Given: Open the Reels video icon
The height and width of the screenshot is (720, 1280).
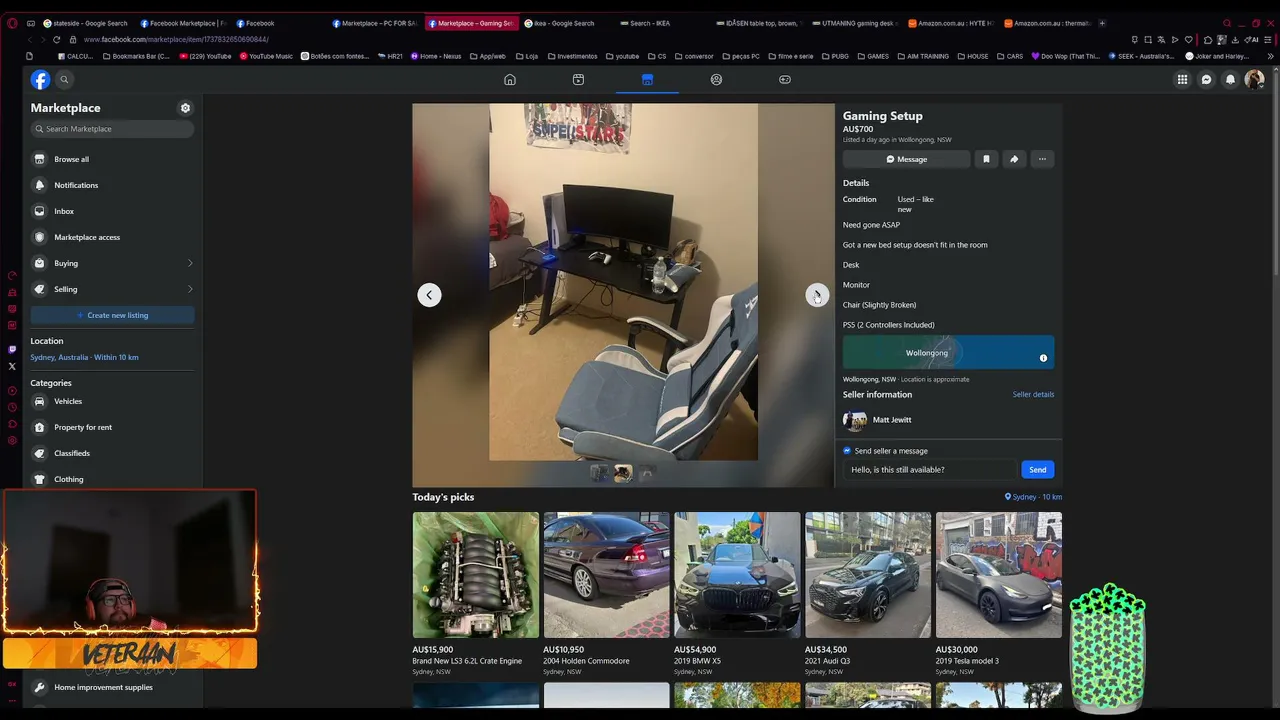Looking at the screenshot, I should [x=578, y=79].
